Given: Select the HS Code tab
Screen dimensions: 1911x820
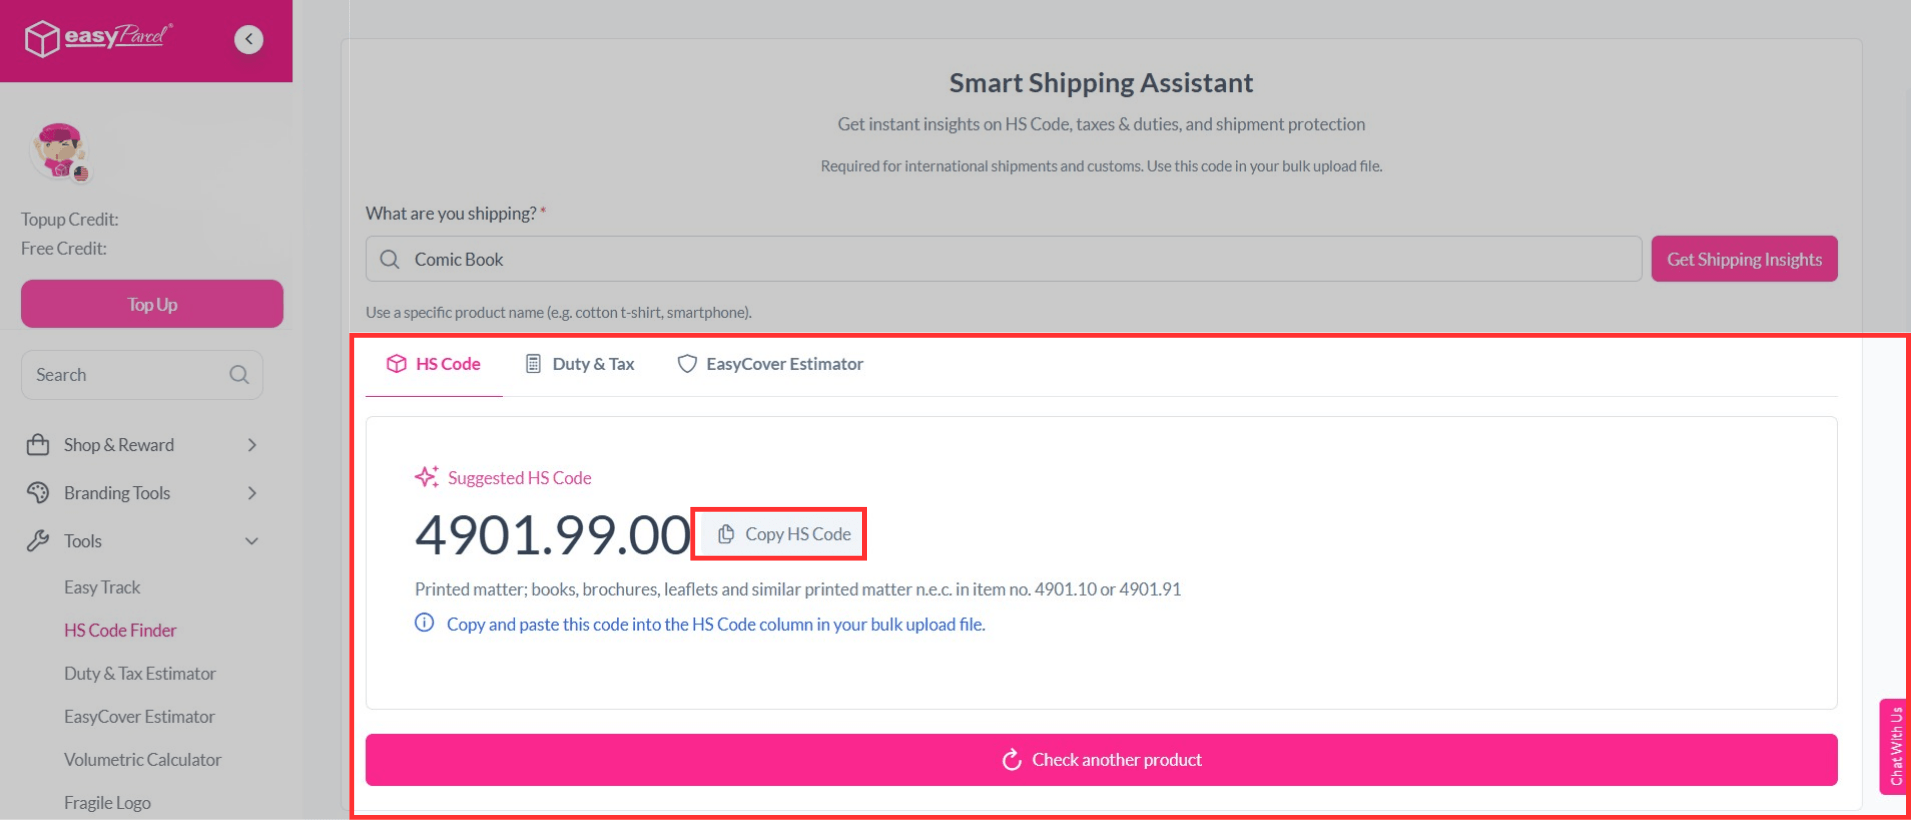Looking at the screenshot, I should pyautogui.click(x=434, y=364).
